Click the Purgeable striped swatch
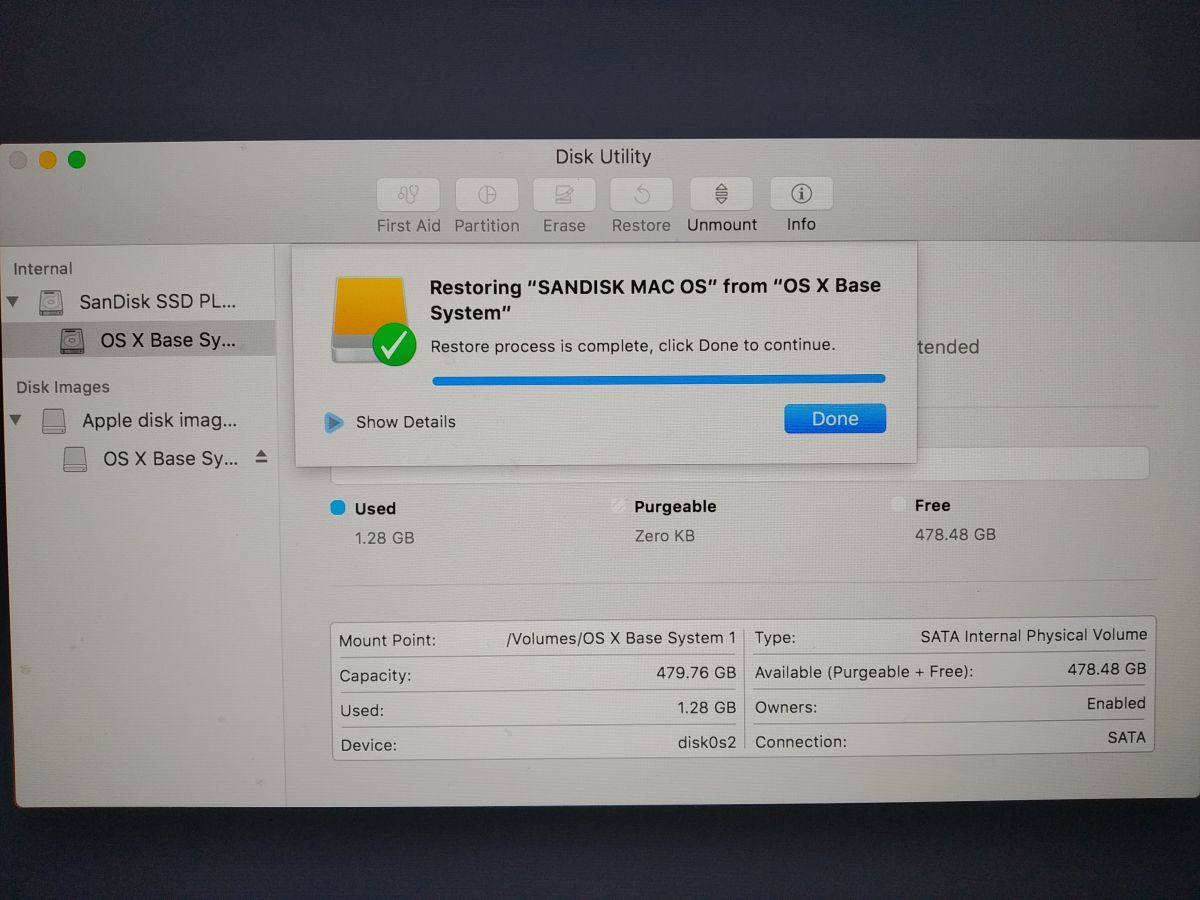This screenshot has height=900, width=1200. [x=618, y=507]
